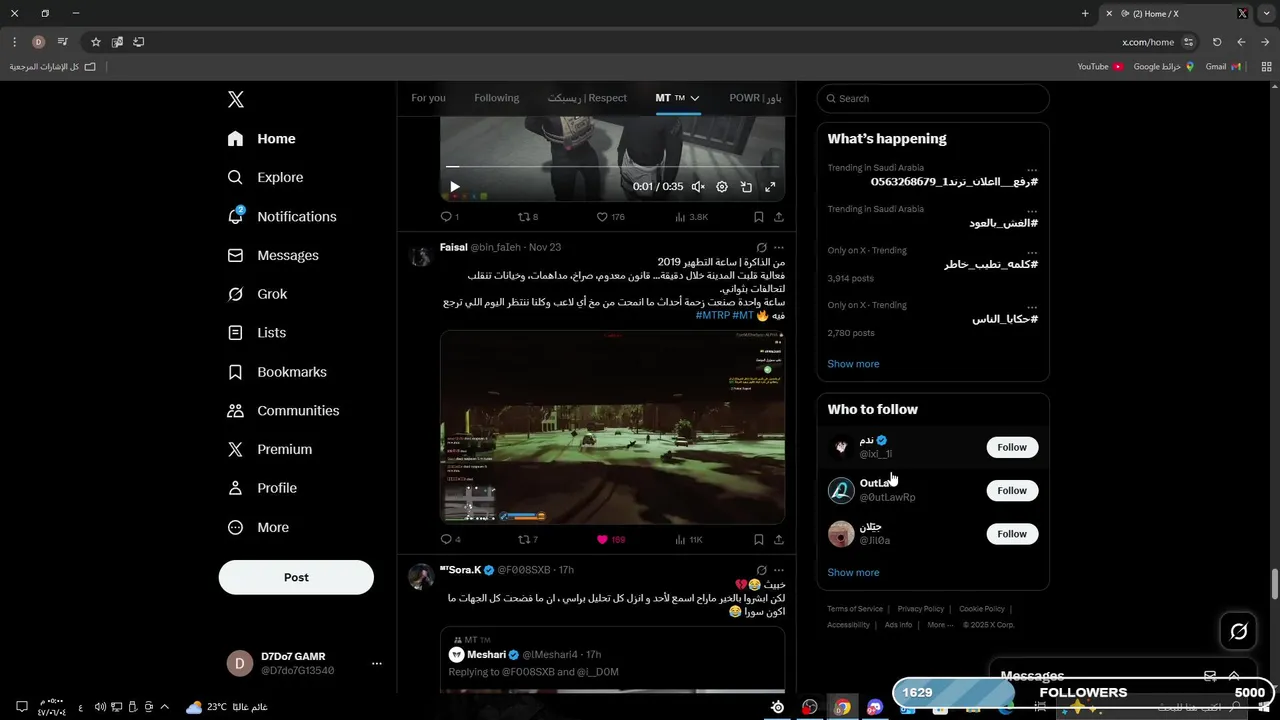Bookmark this page with the star icon
This screenshot has width=1280, height=720.
pyautogui.click(x=96, y=42)
